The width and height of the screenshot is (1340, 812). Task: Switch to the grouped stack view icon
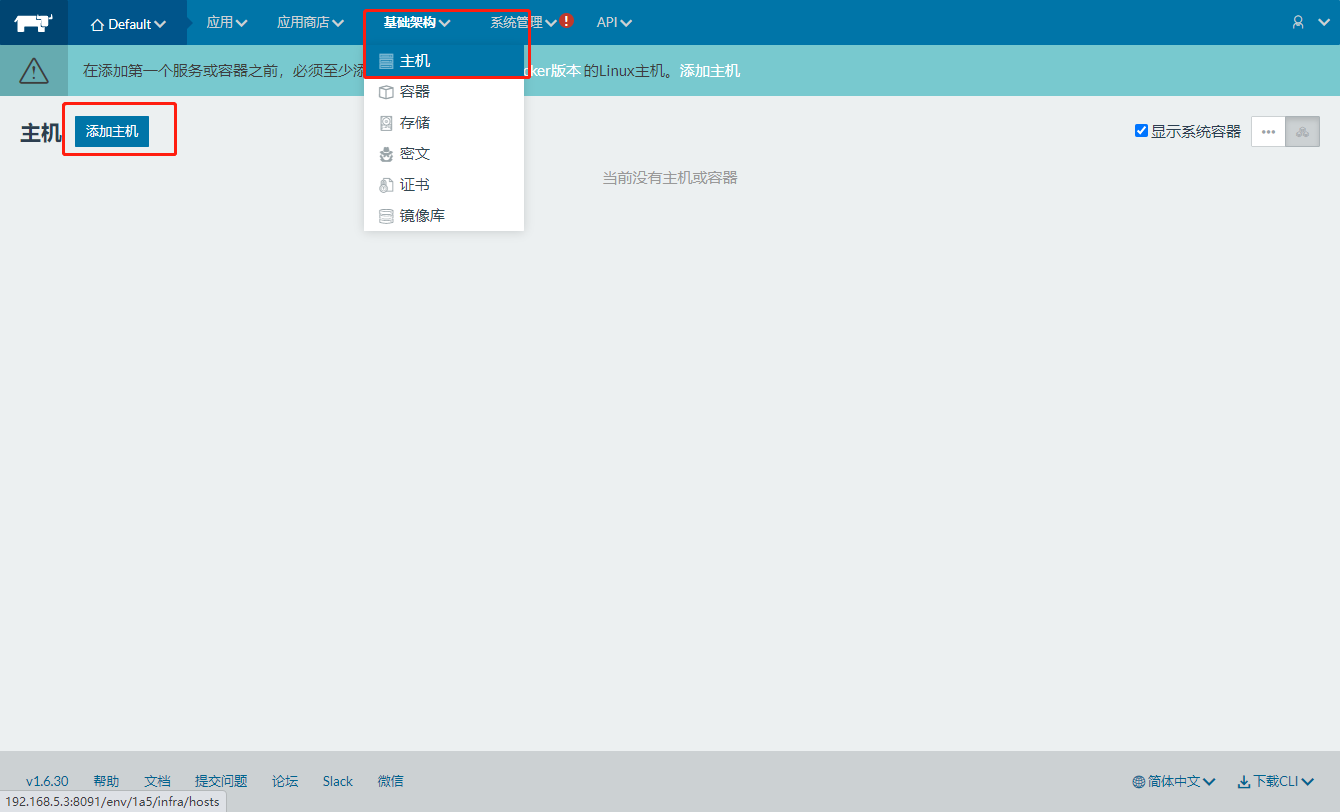1302,131
